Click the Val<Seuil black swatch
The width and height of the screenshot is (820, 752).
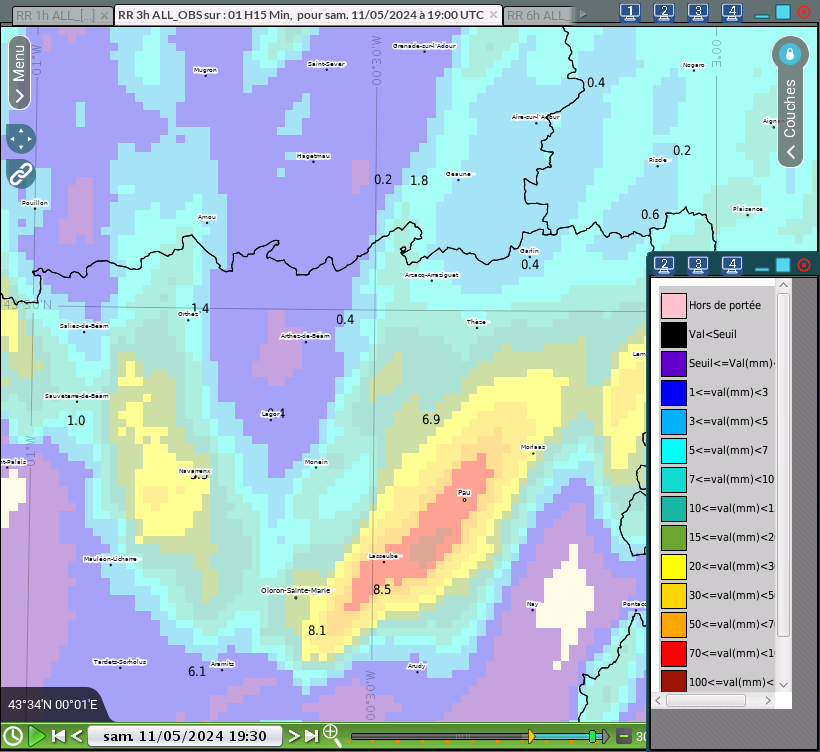[674, 335]
